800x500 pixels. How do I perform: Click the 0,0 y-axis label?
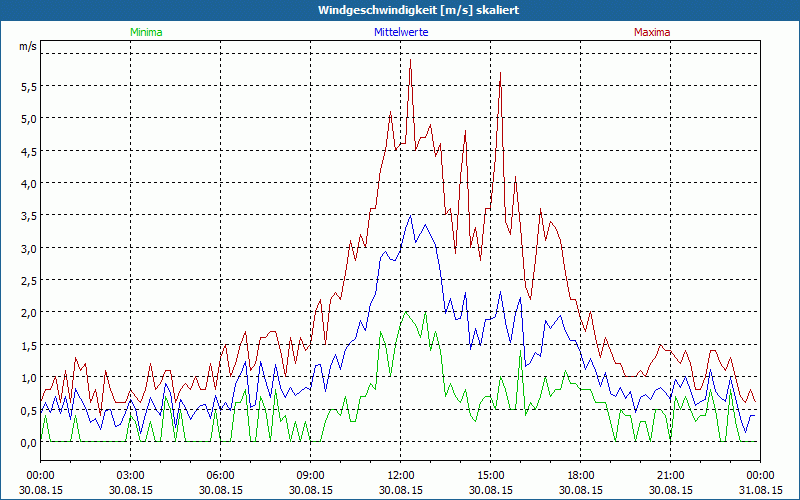28,443
